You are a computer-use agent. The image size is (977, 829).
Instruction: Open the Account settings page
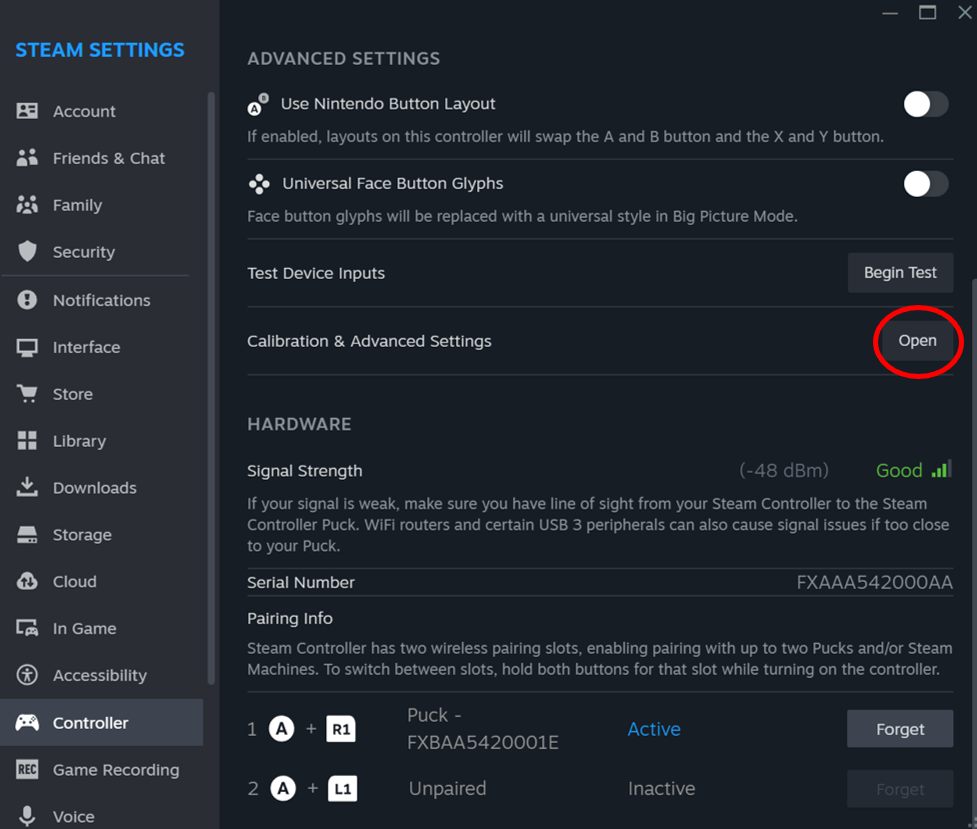pyautogui.click(x=102, y=111)
